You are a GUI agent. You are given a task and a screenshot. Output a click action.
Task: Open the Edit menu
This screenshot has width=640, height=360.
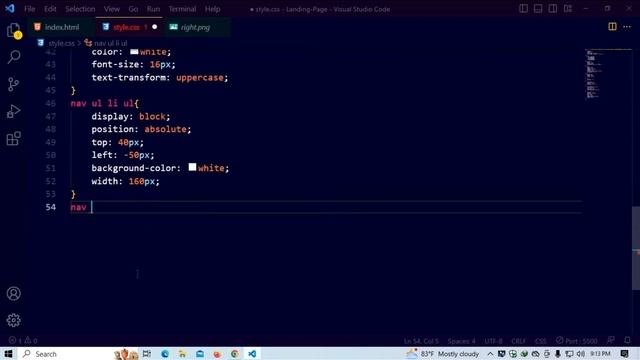pyautogui.click(x=50, y=9)
